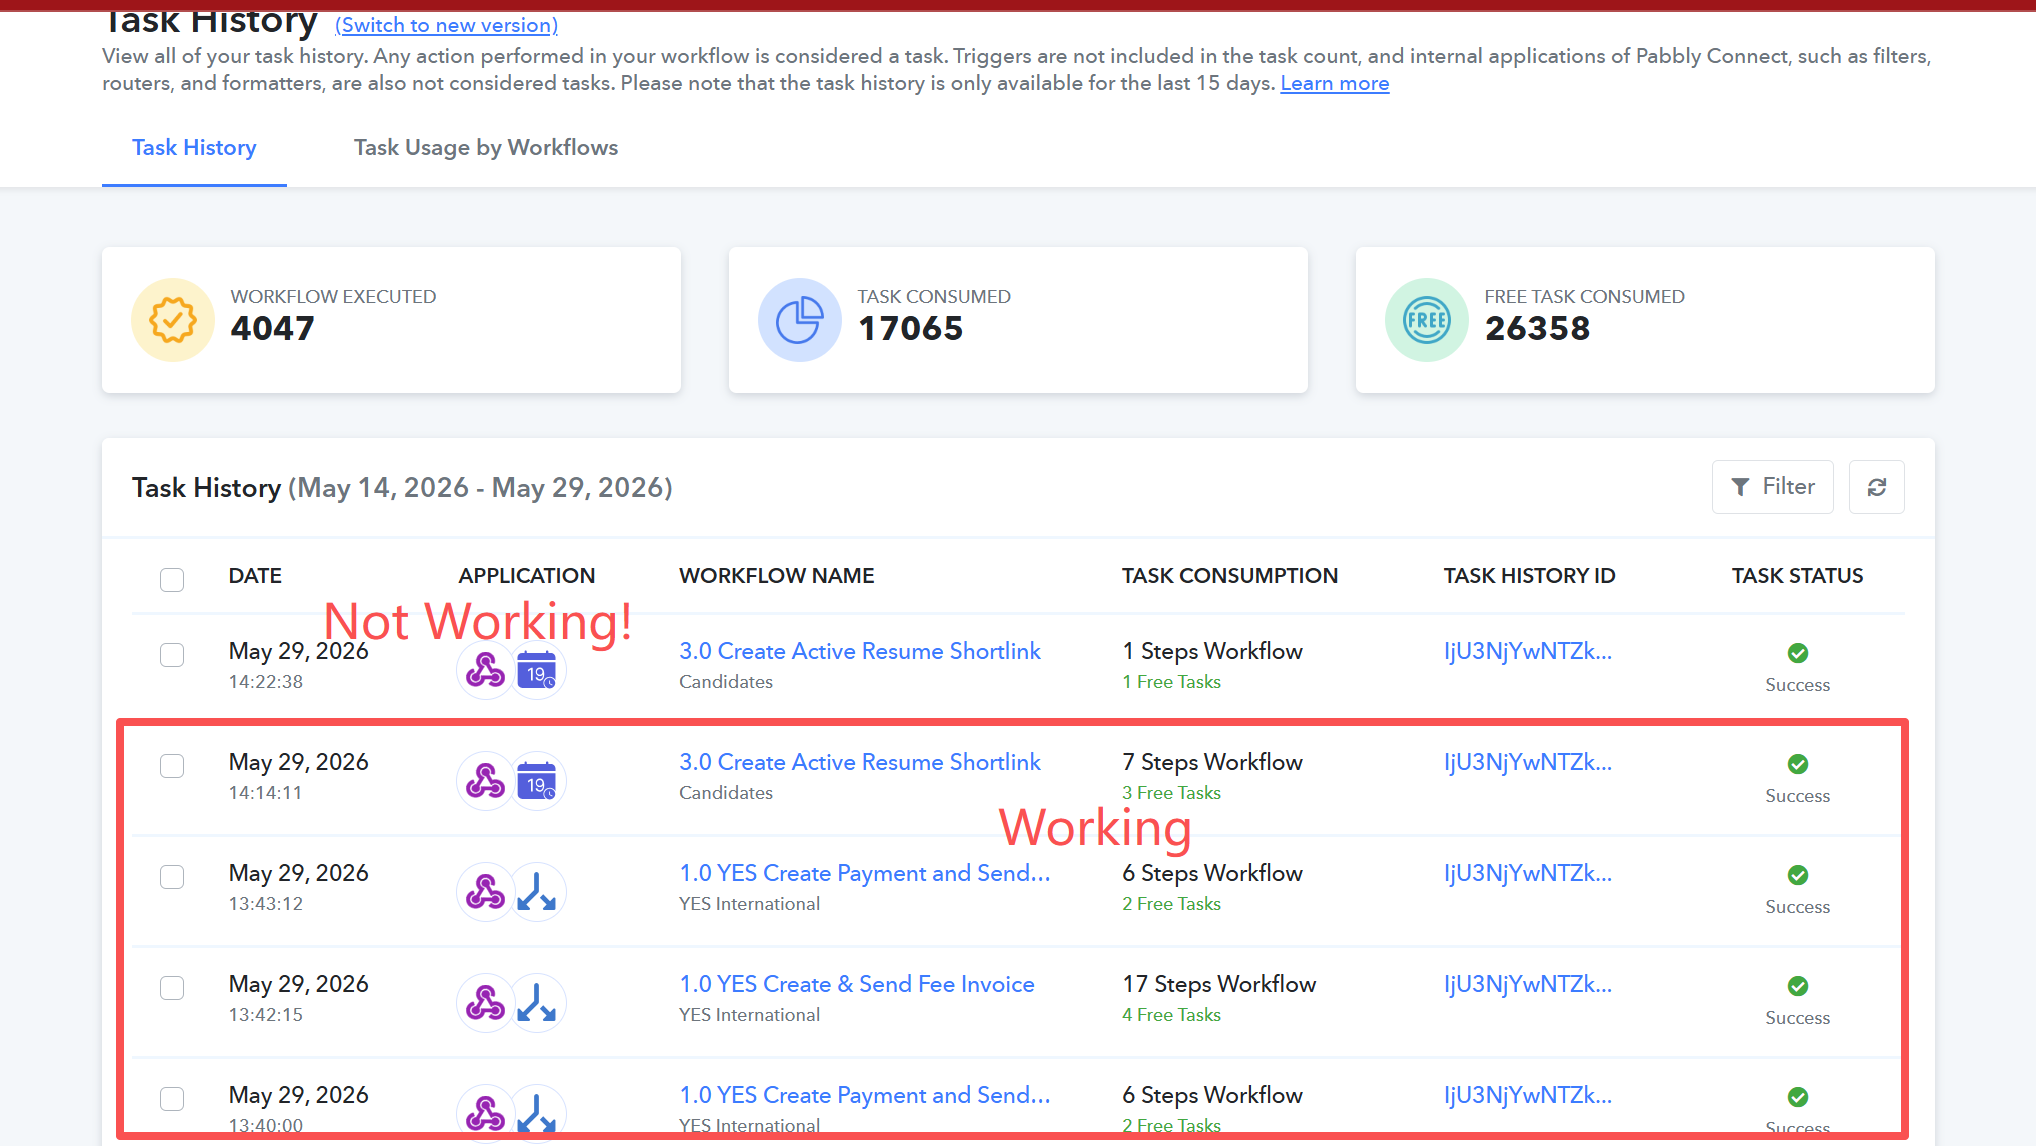Switch to the Task History tab
The height and width of the screenshot is (1146, 2036).
click(194, 148)
